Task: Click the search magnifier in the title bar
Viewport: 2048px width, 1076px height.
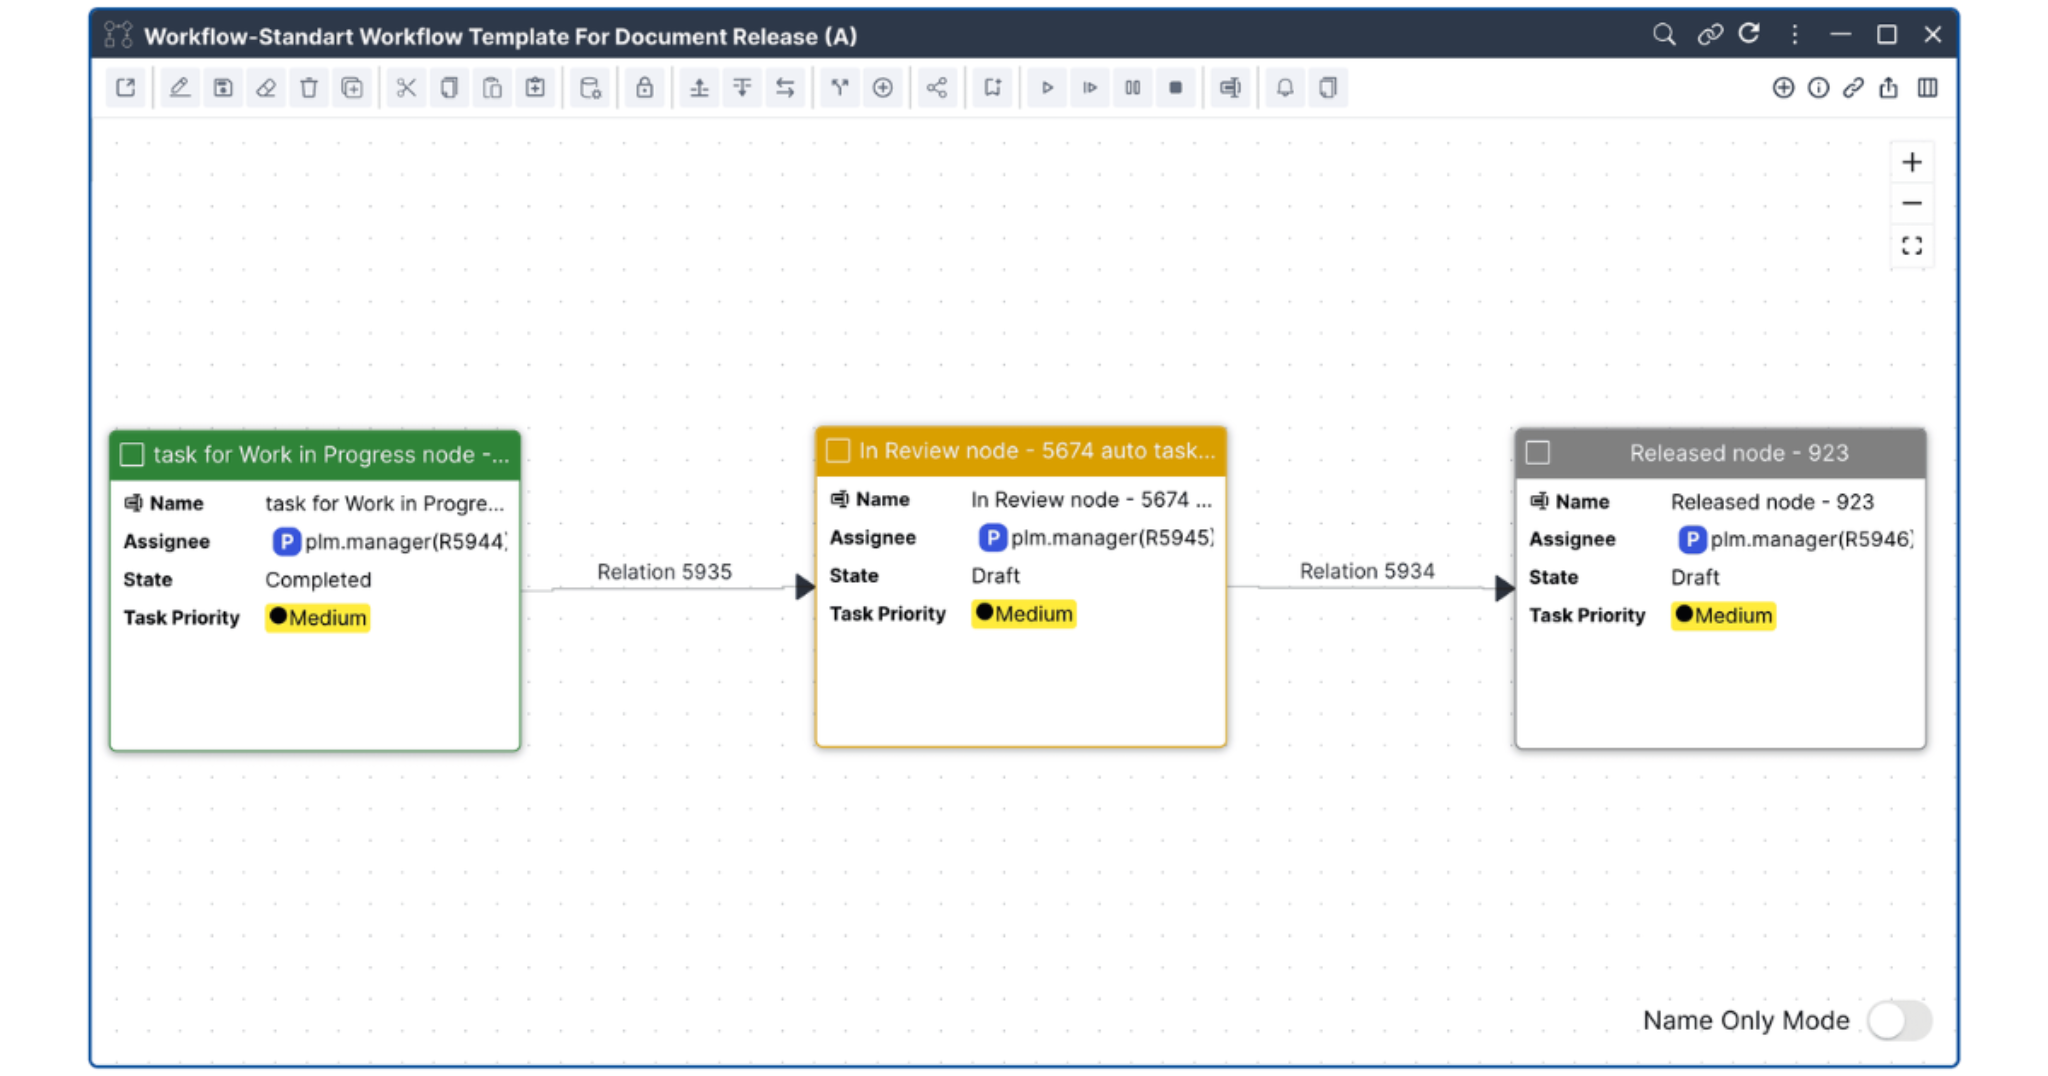Action: 1664,34
